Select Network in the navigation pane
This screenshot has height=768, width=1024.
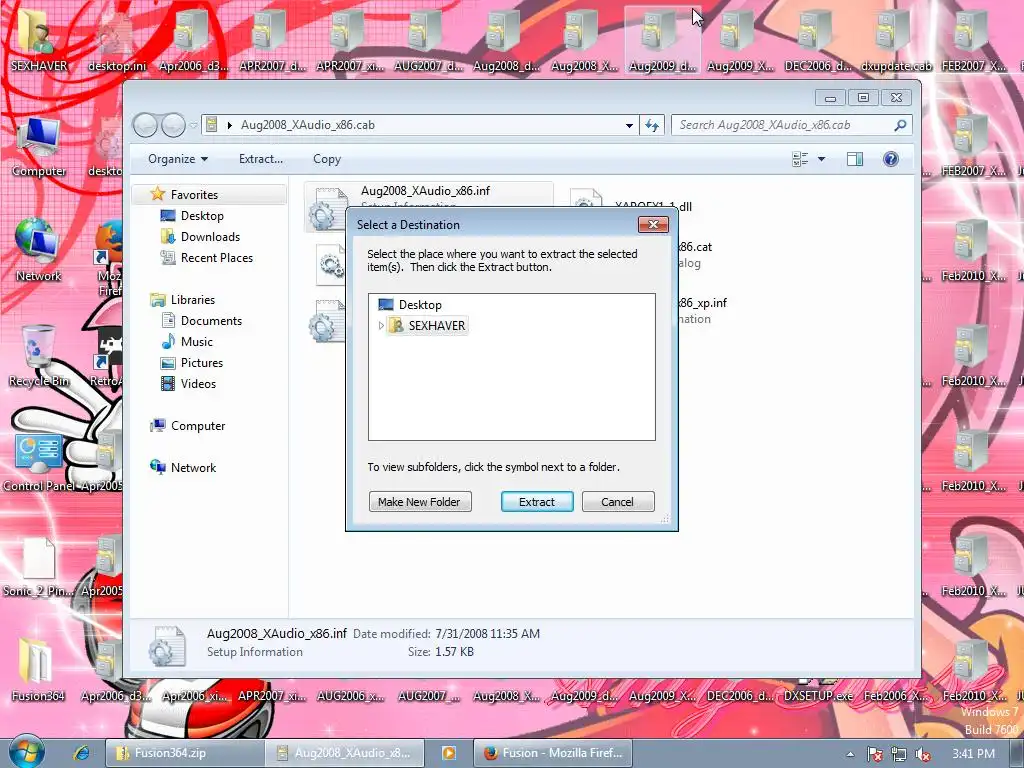193,468
